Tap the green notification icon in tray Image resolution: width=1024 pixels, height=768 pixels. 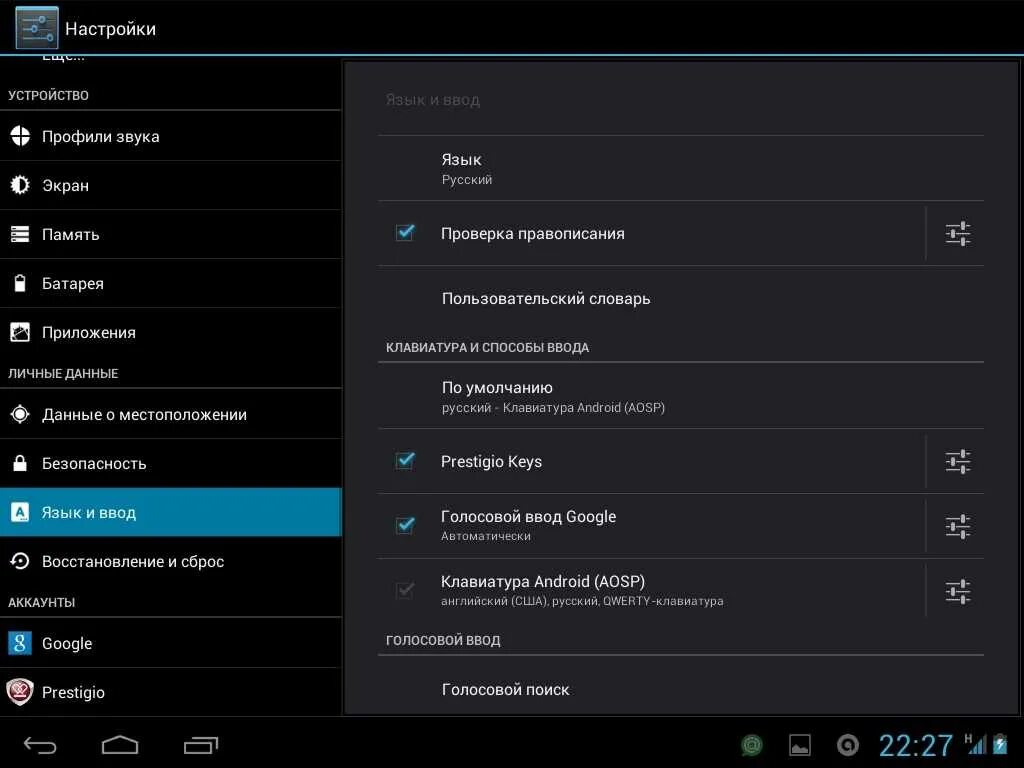click(752, 744)
